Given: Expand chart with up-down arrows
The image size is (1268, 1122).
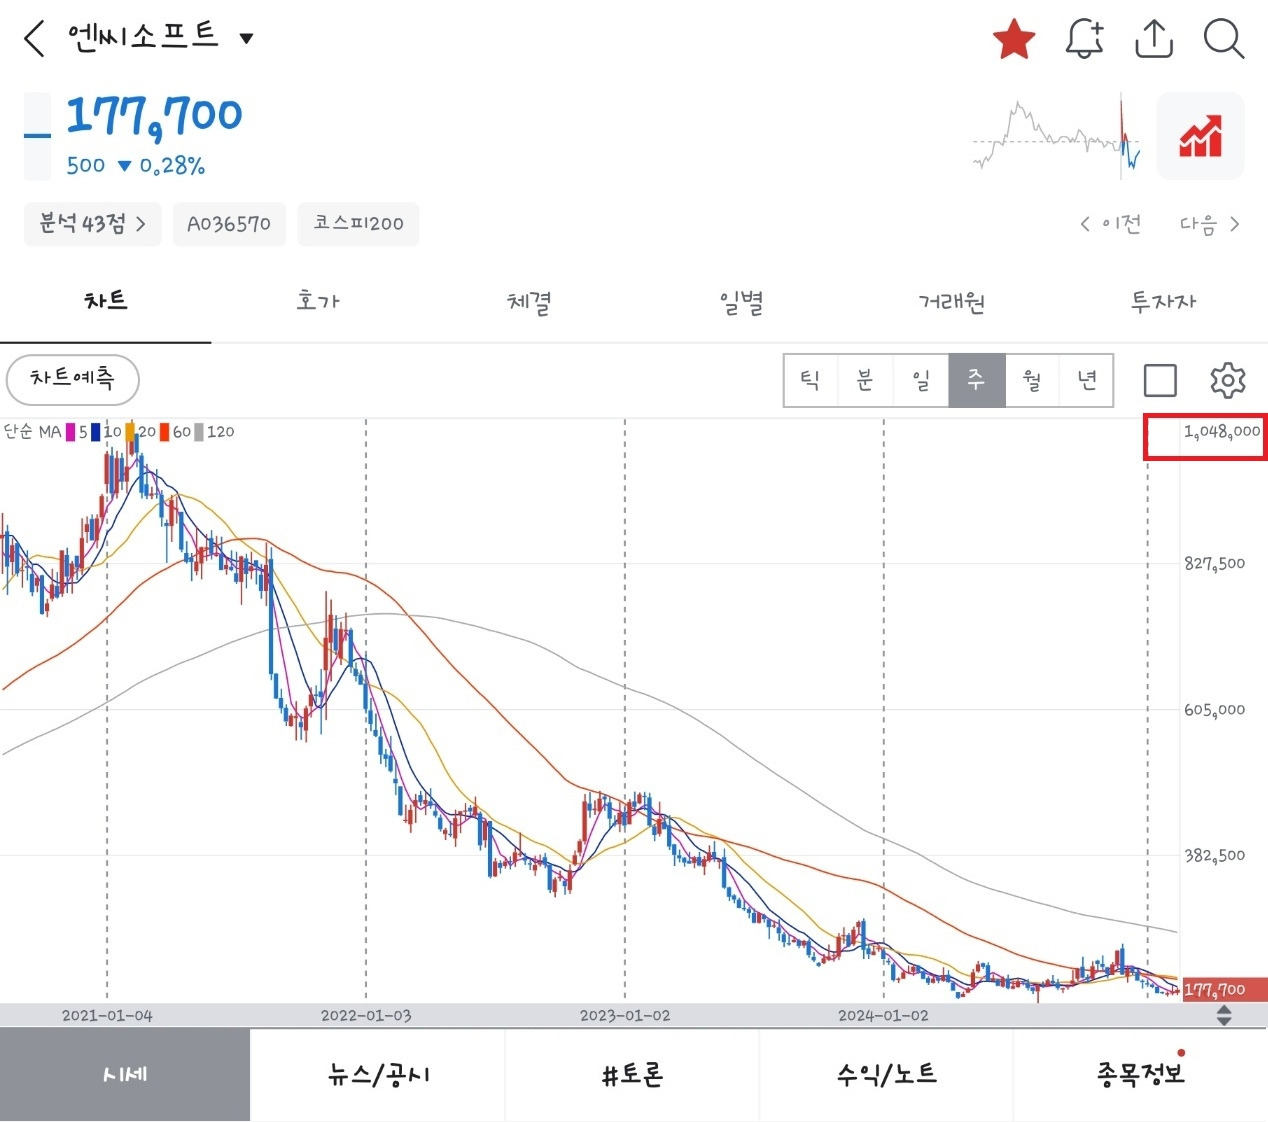Looking at the screenshot, I should (1224, 1016).
